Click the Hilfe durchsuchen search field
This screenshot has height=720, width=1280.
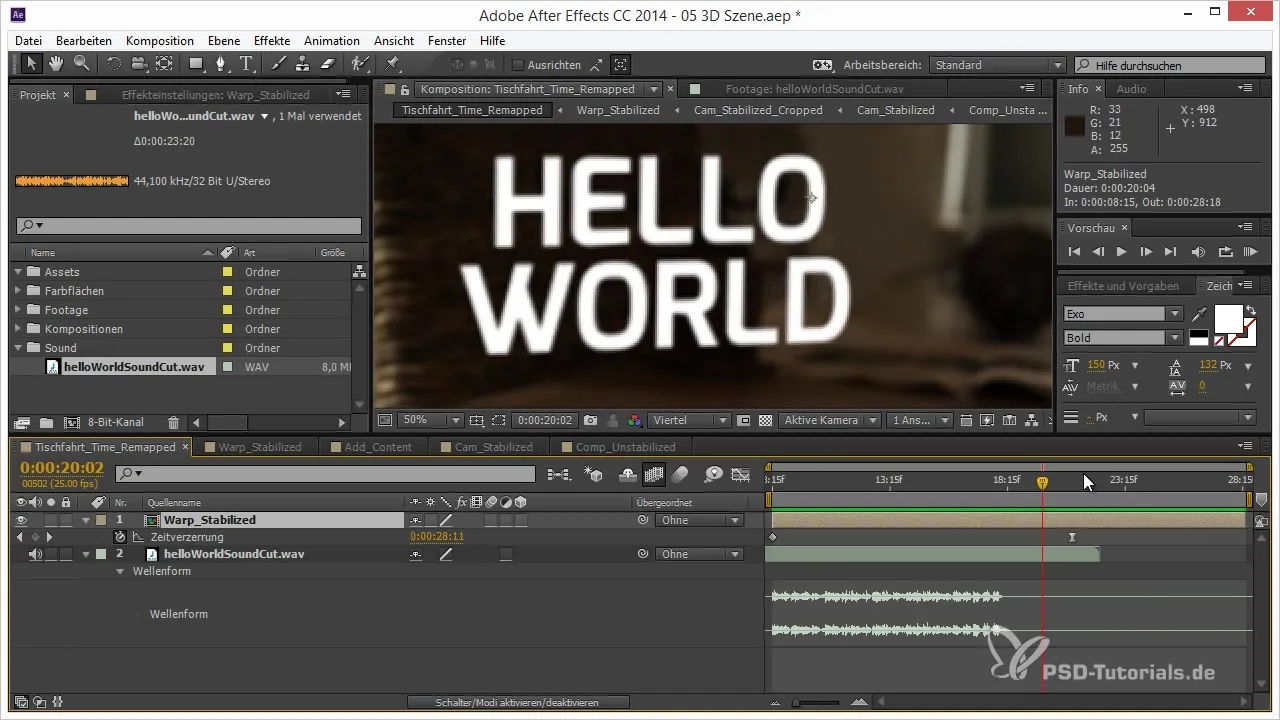click(1170, 65)
